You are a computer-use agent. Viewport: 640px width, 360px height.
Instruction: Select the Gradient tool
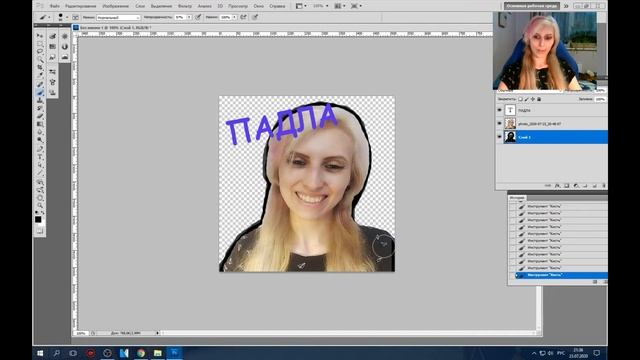[40, 124]
